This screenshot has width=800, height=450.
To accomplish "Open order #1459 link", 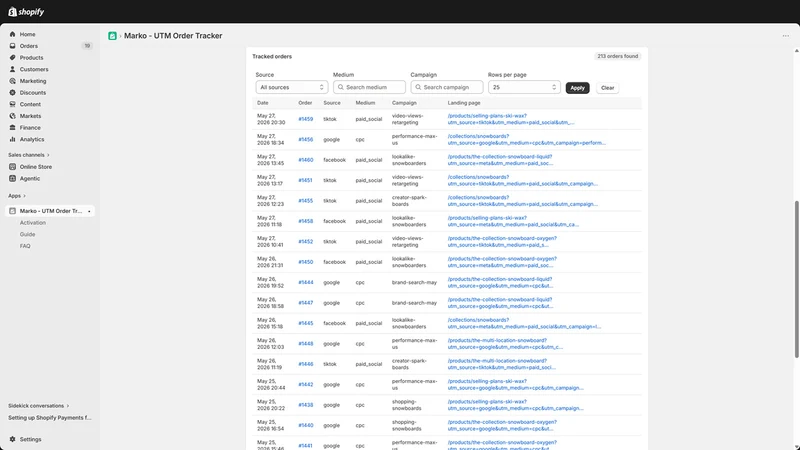I will coord(306,119).
